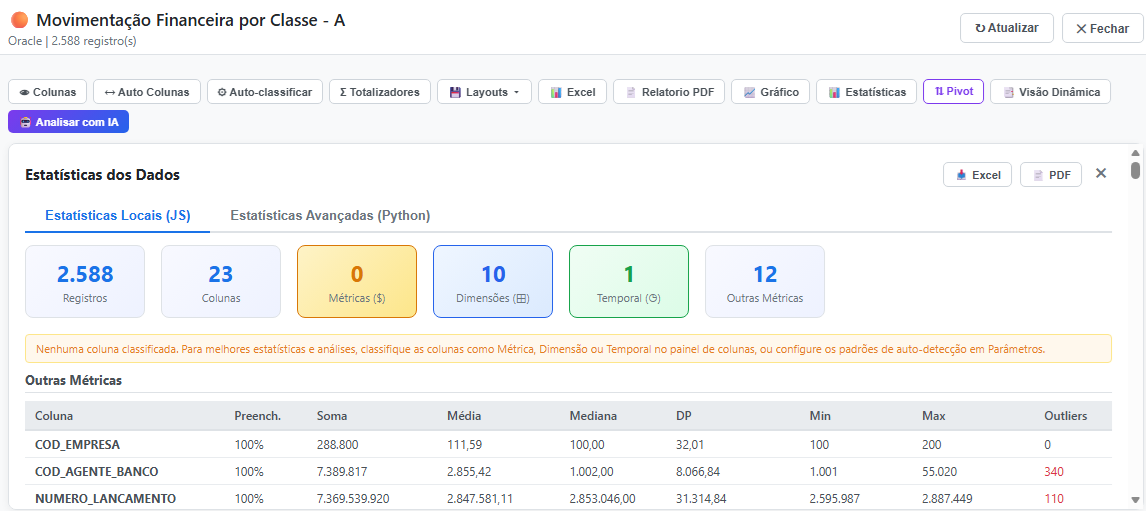The height and width of the screenshot is (511, 1146).
Task: Open the Gráfico chart view
Action: point(770,92)
